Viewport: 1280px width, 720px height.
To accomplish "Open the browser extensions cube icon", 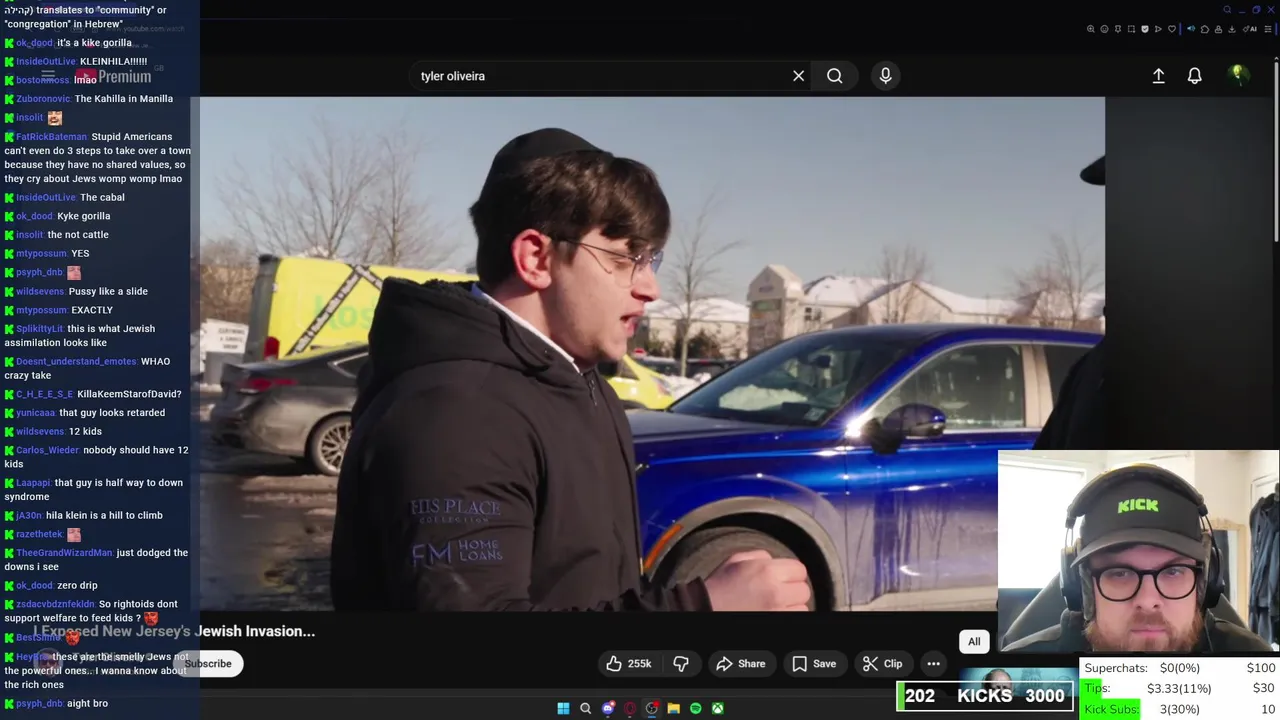I will [x=1205, y=29].
